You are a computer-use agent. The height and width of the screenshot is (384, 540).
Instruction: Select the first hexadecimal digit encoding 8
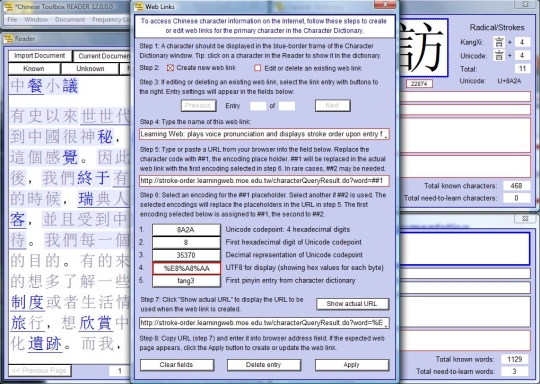186,242
